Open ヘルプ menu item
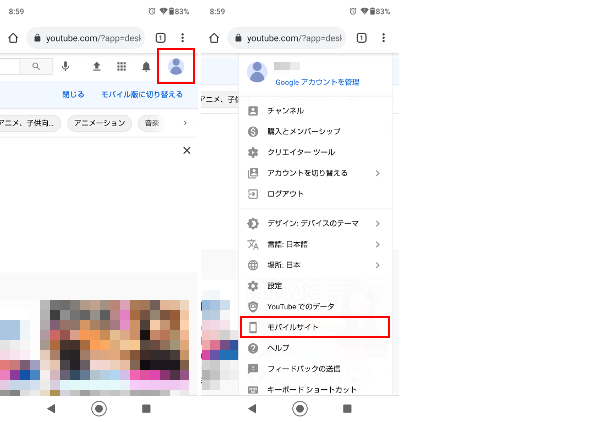 (x=315, y=348)
